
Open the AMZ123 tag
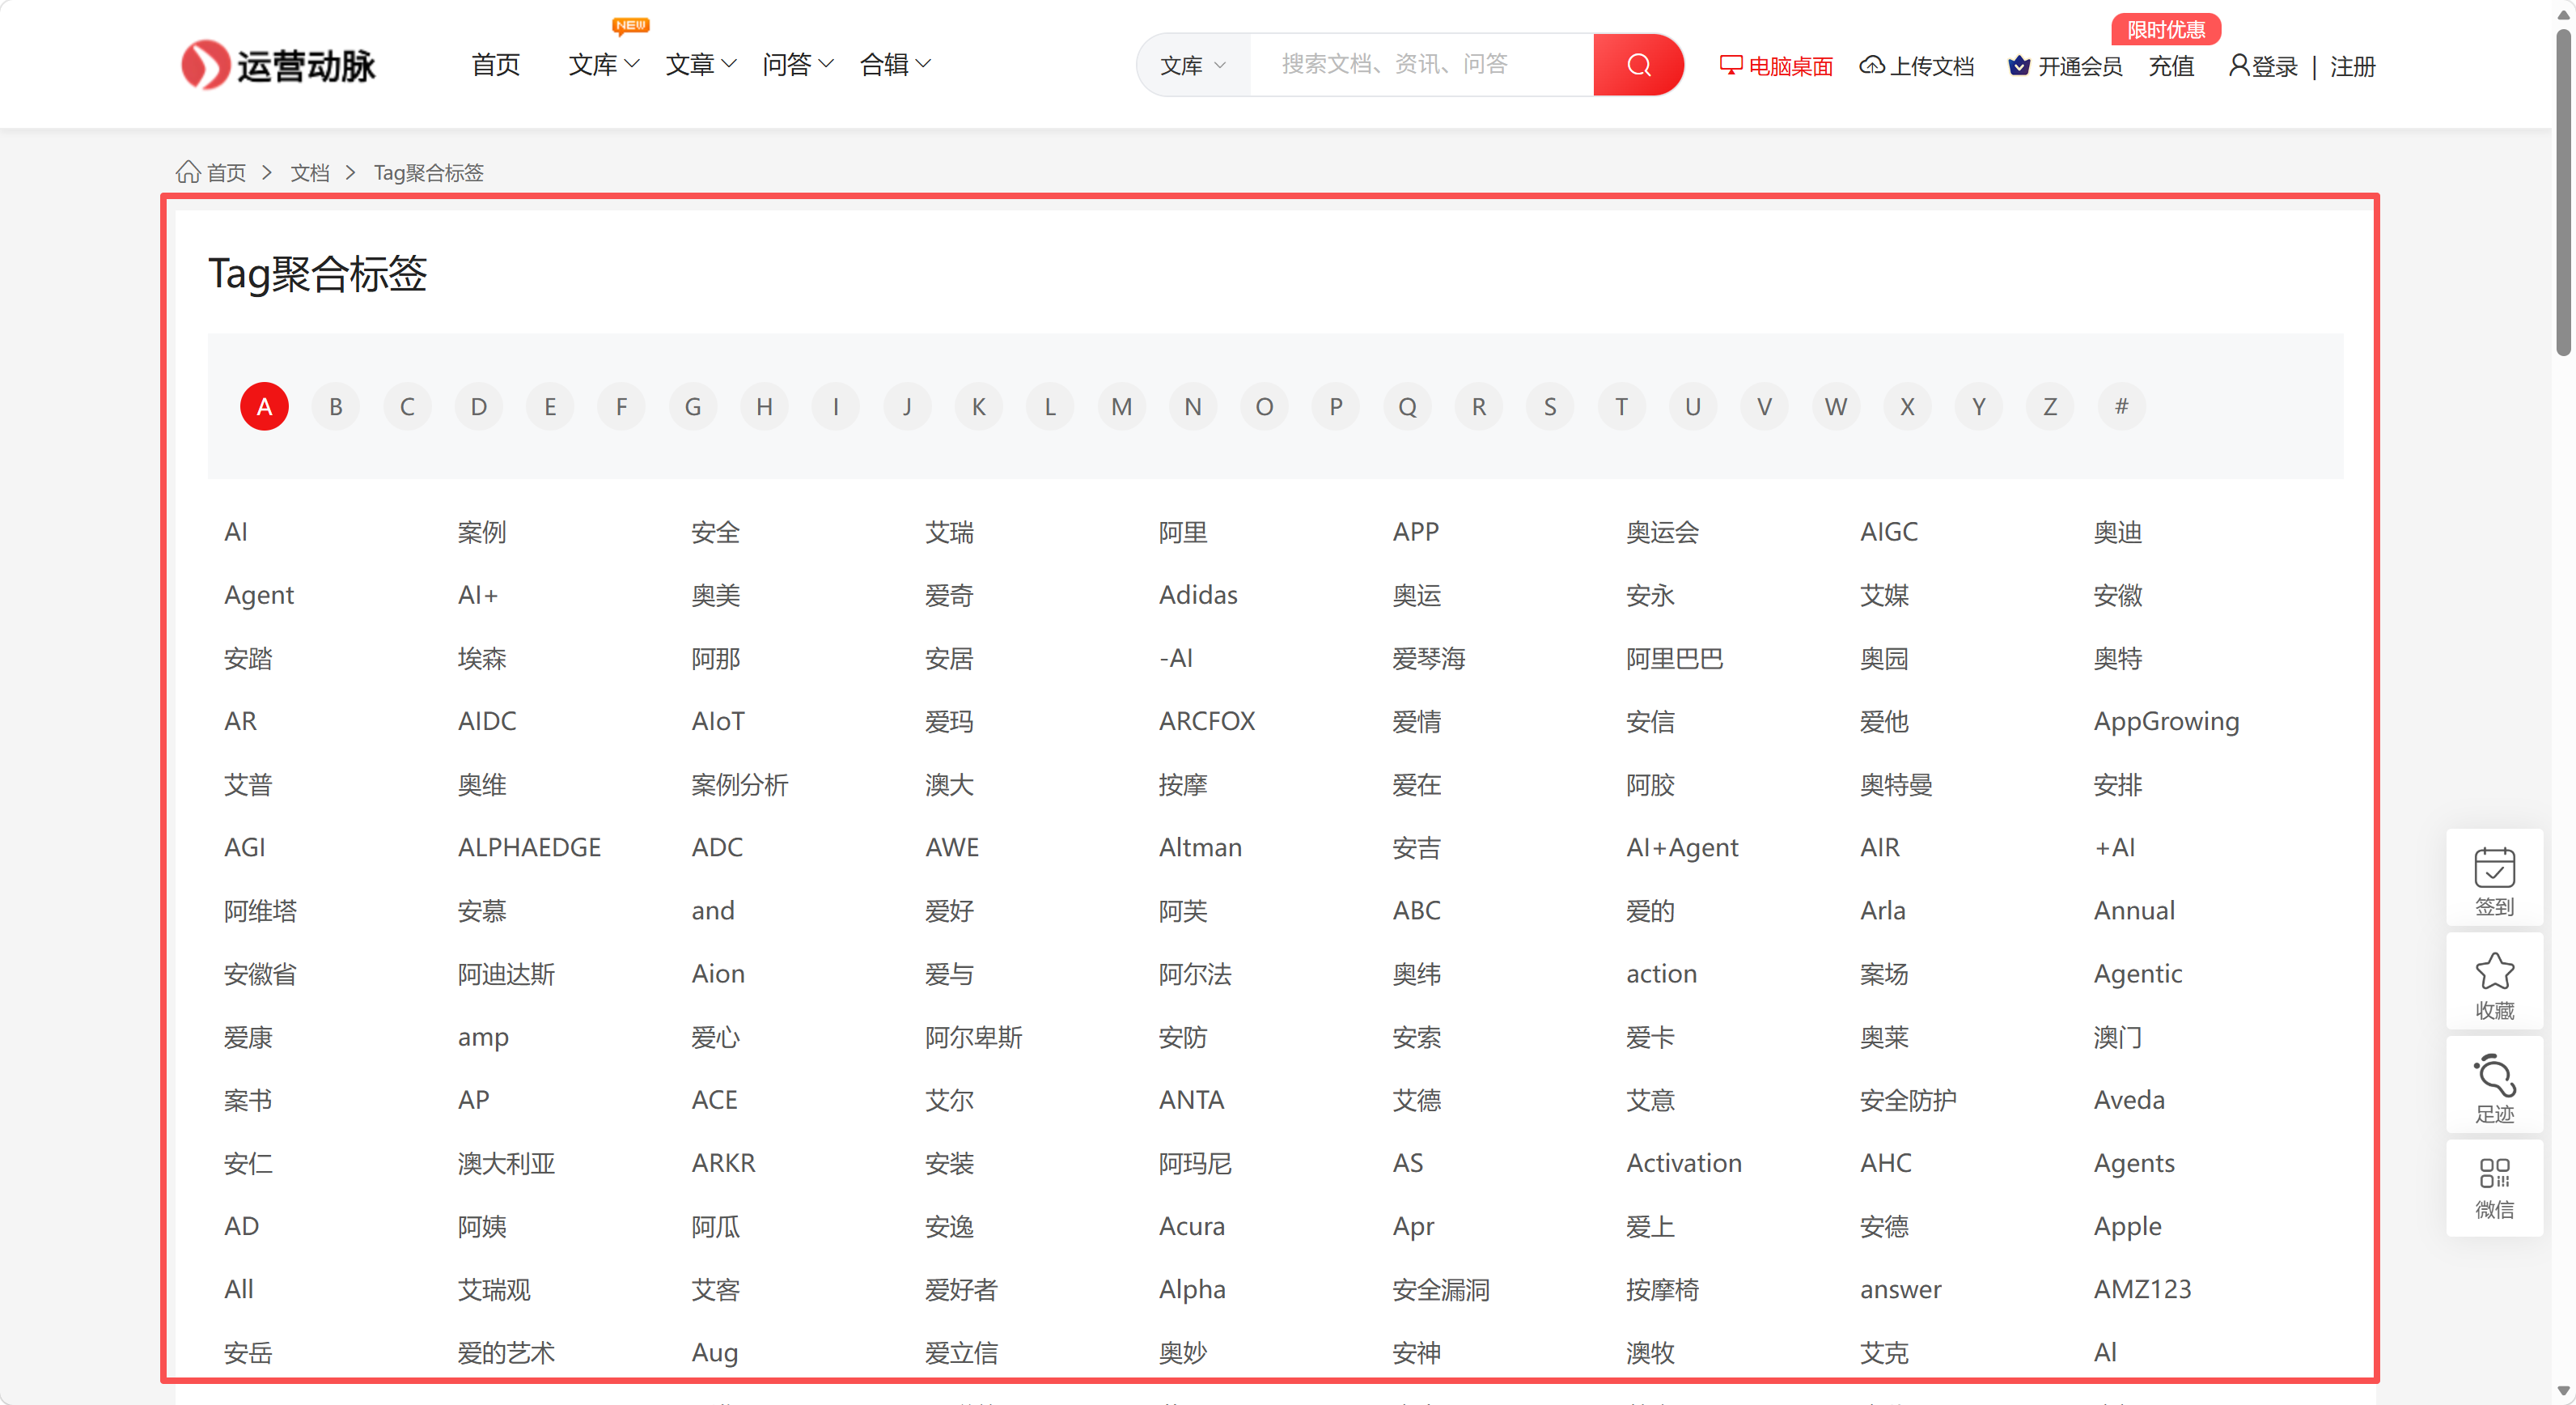pos(2142,1289)
